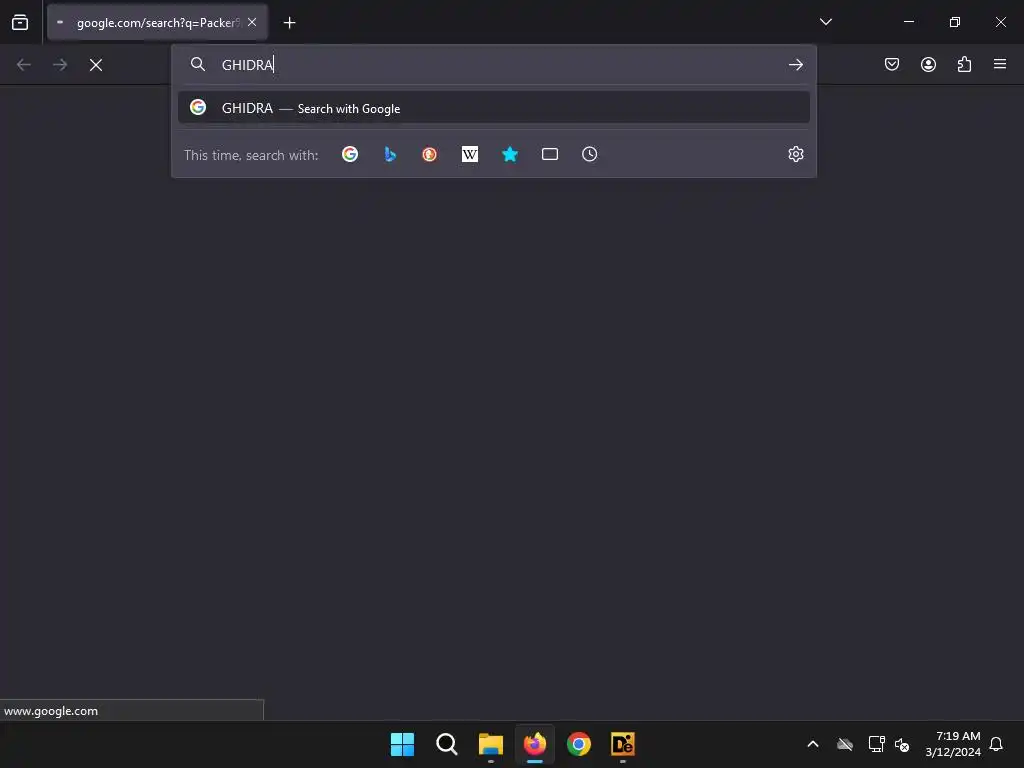Minimize the Firefox window
This screenshot has height=768, width=1024.
908,22
